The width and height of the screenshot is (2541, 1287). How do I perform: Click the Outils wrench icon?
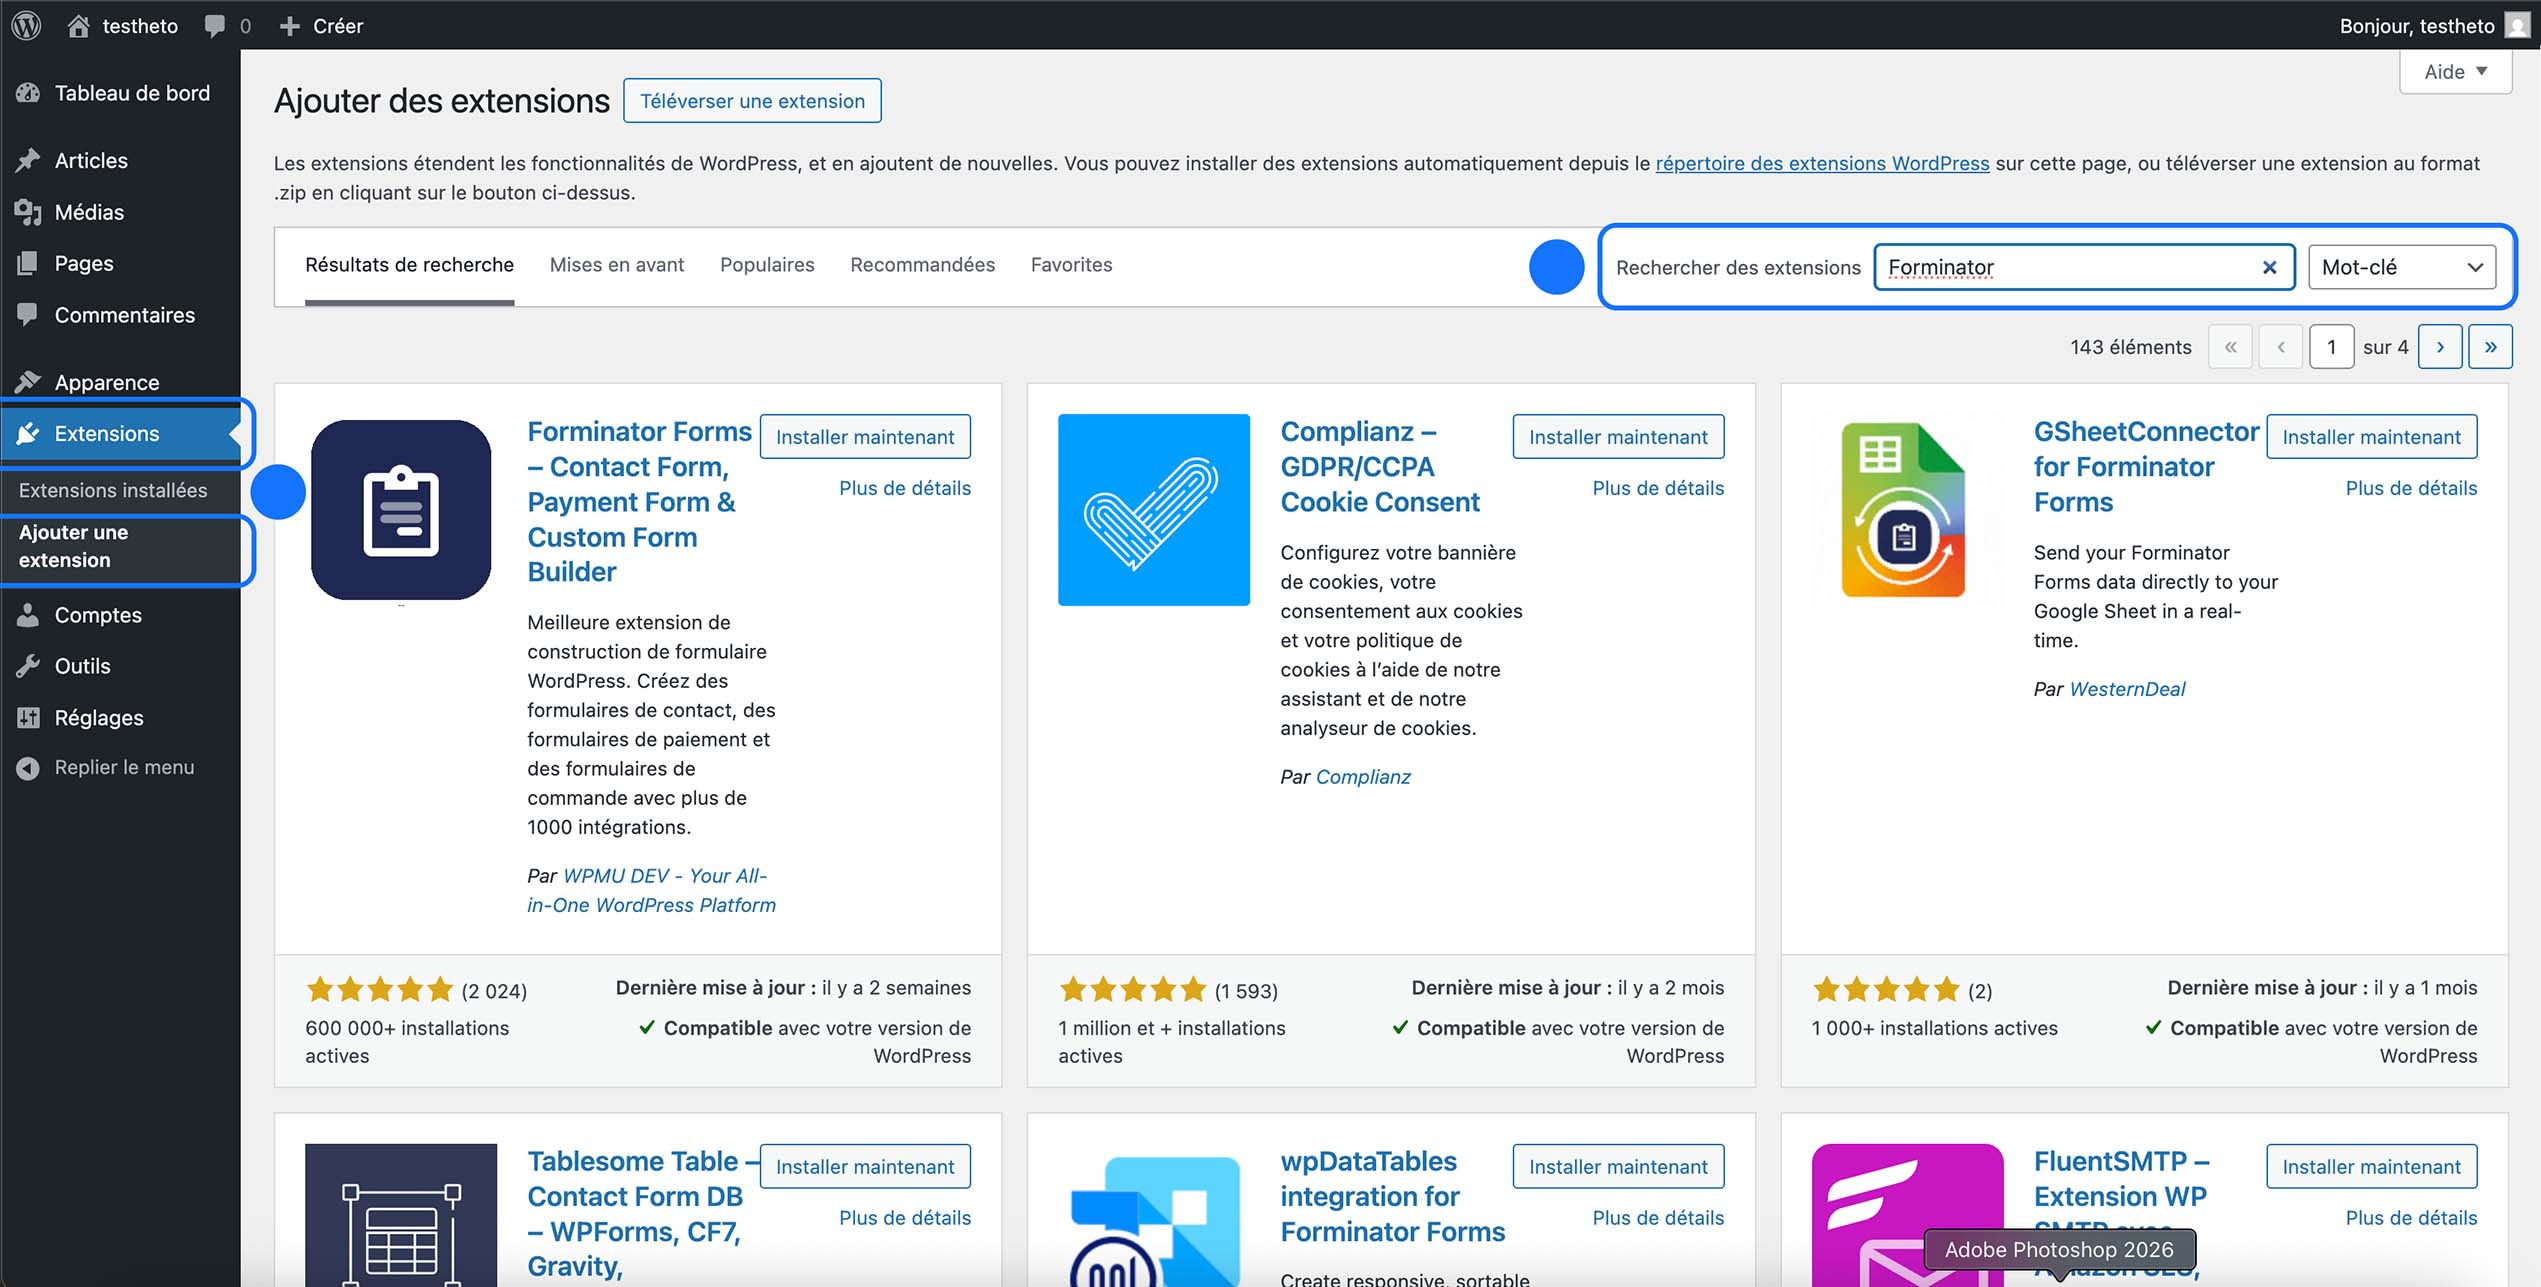[26, 666]
